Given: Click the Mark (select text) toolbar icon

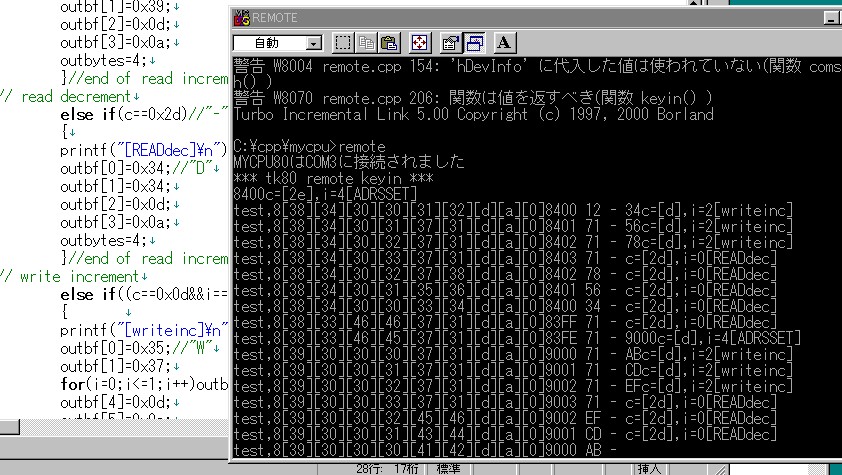Looking at the screenshot, I should click(343, 43).
